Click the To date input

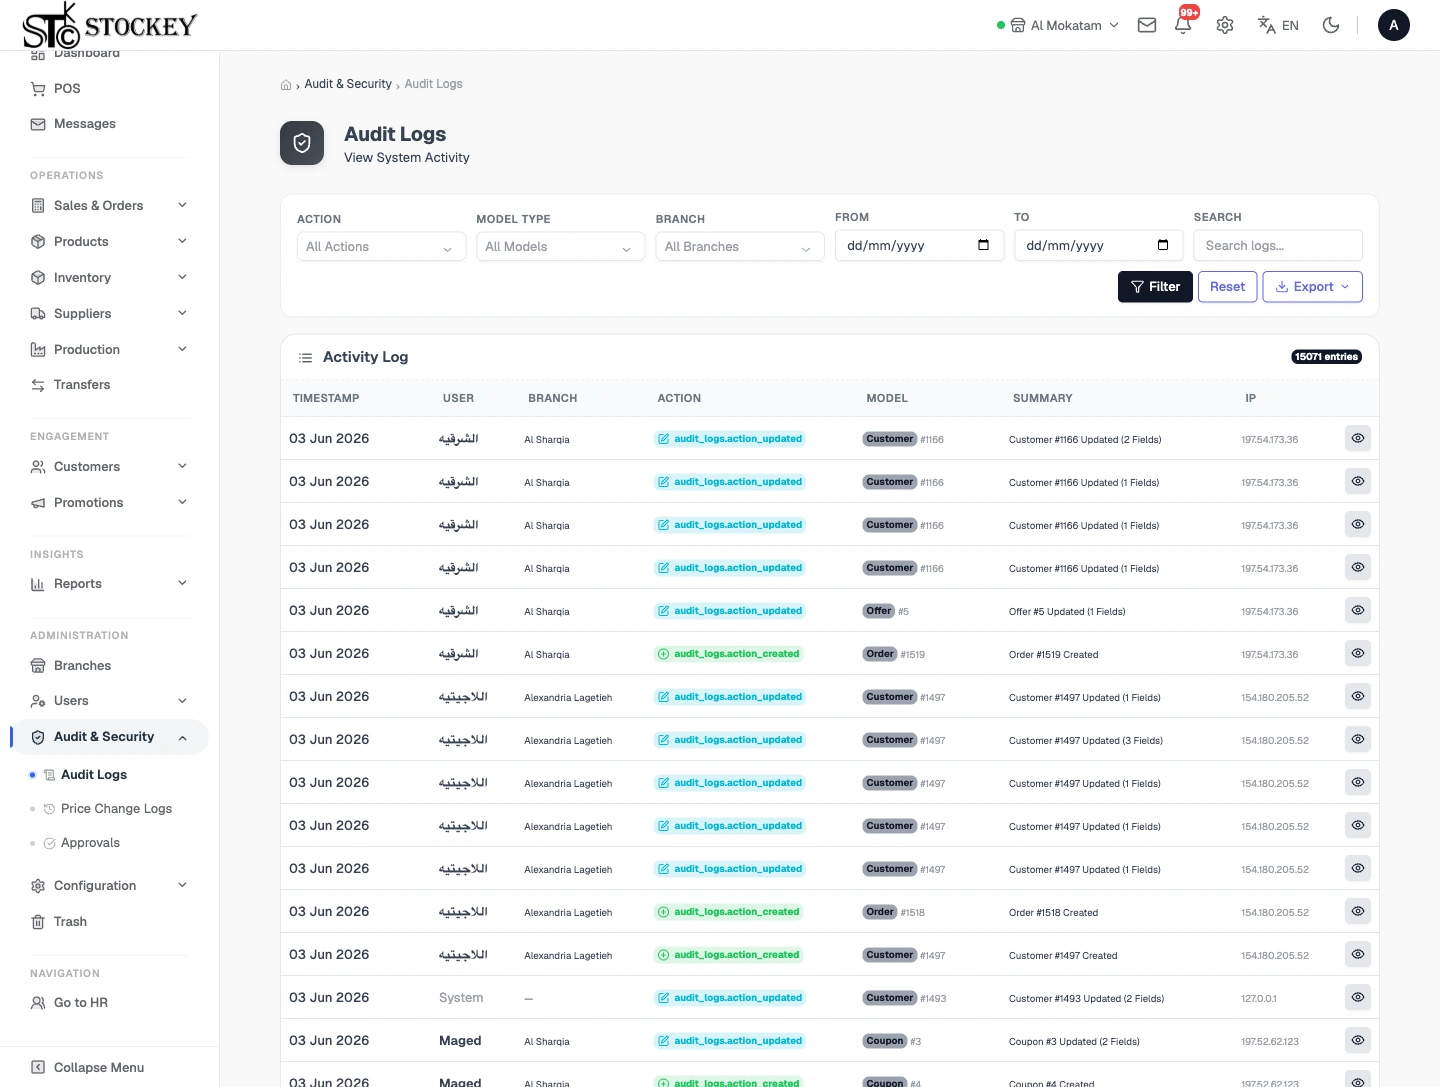pos(1098,245)
